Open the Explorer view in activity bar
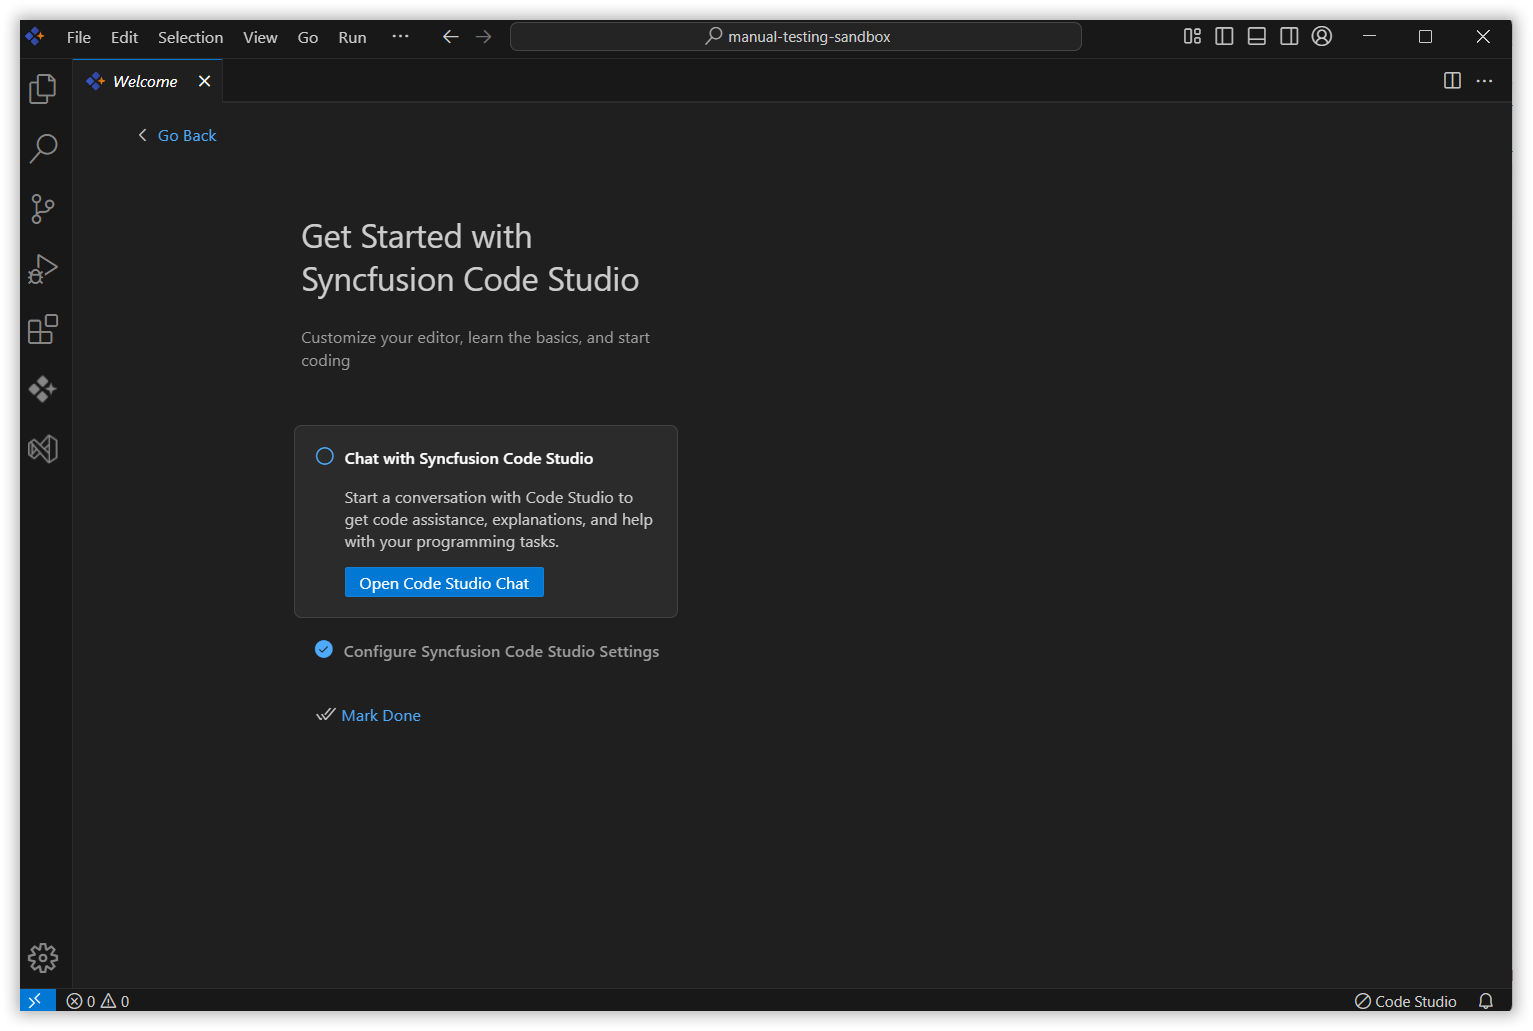Viewport: 1533px width, 1031px height. click(x=43, y=89)
